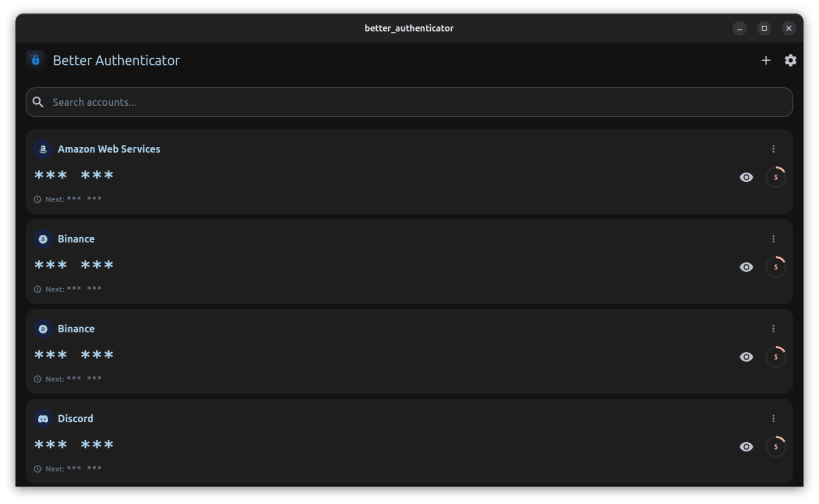Click the Better Authenticator shield logo
819x504 pixels.
(x=36, y=60)
